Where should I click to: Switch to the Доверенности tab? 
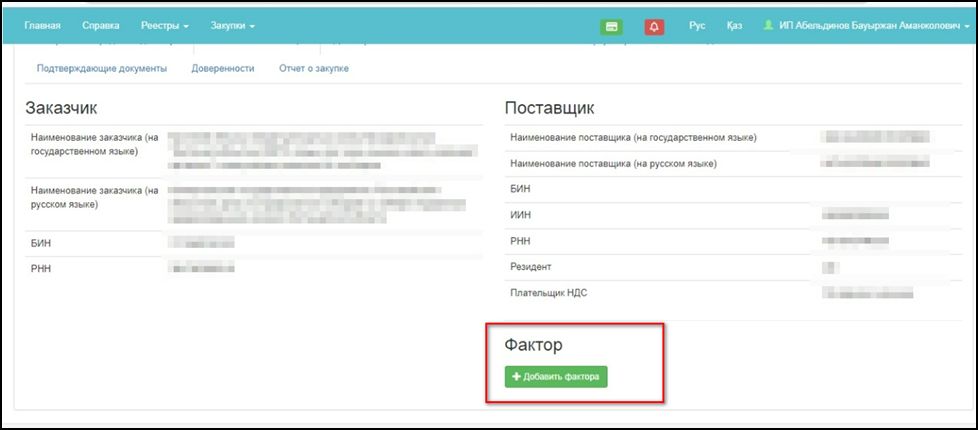click(x=223, y=69)
